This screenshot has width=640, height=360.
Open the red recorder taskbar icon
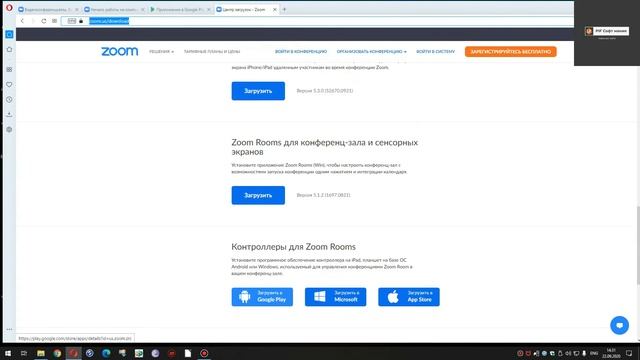point(204,353)
